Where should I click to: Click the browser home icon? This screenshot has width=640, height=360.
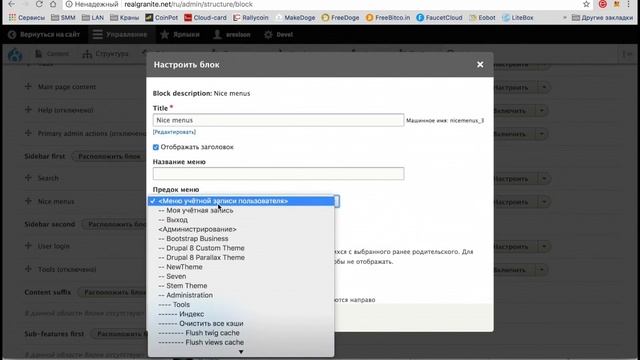(x=53, y=4)
